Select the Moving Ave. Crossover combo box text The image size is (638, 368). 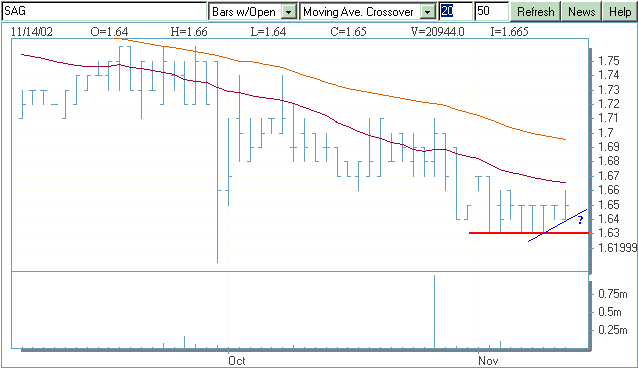(358, 12)
